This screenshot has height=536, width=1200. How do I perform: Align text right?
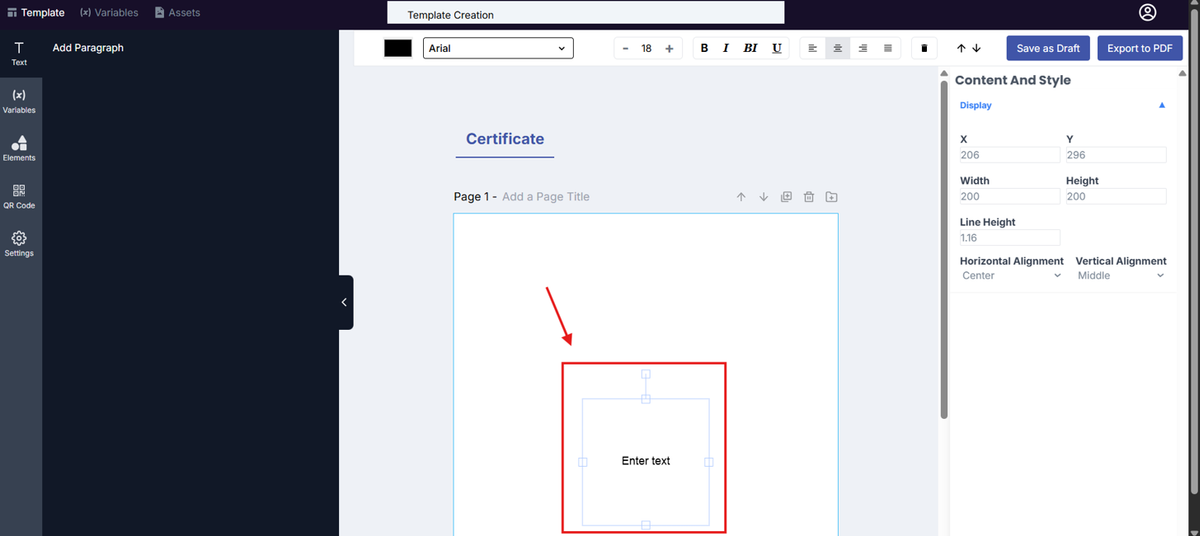coord(862,48)
